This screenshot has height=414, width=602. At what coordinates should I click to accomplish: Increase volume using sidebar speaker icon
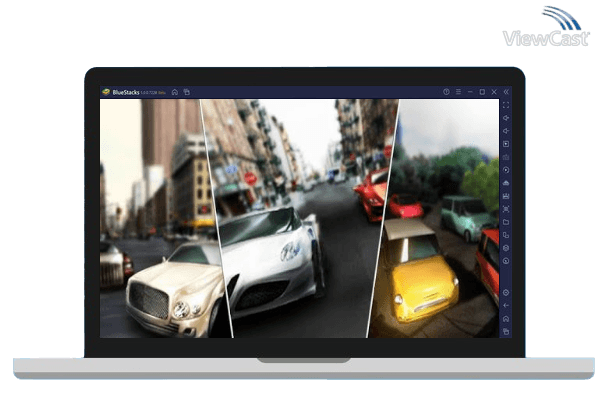coord(506,118)
